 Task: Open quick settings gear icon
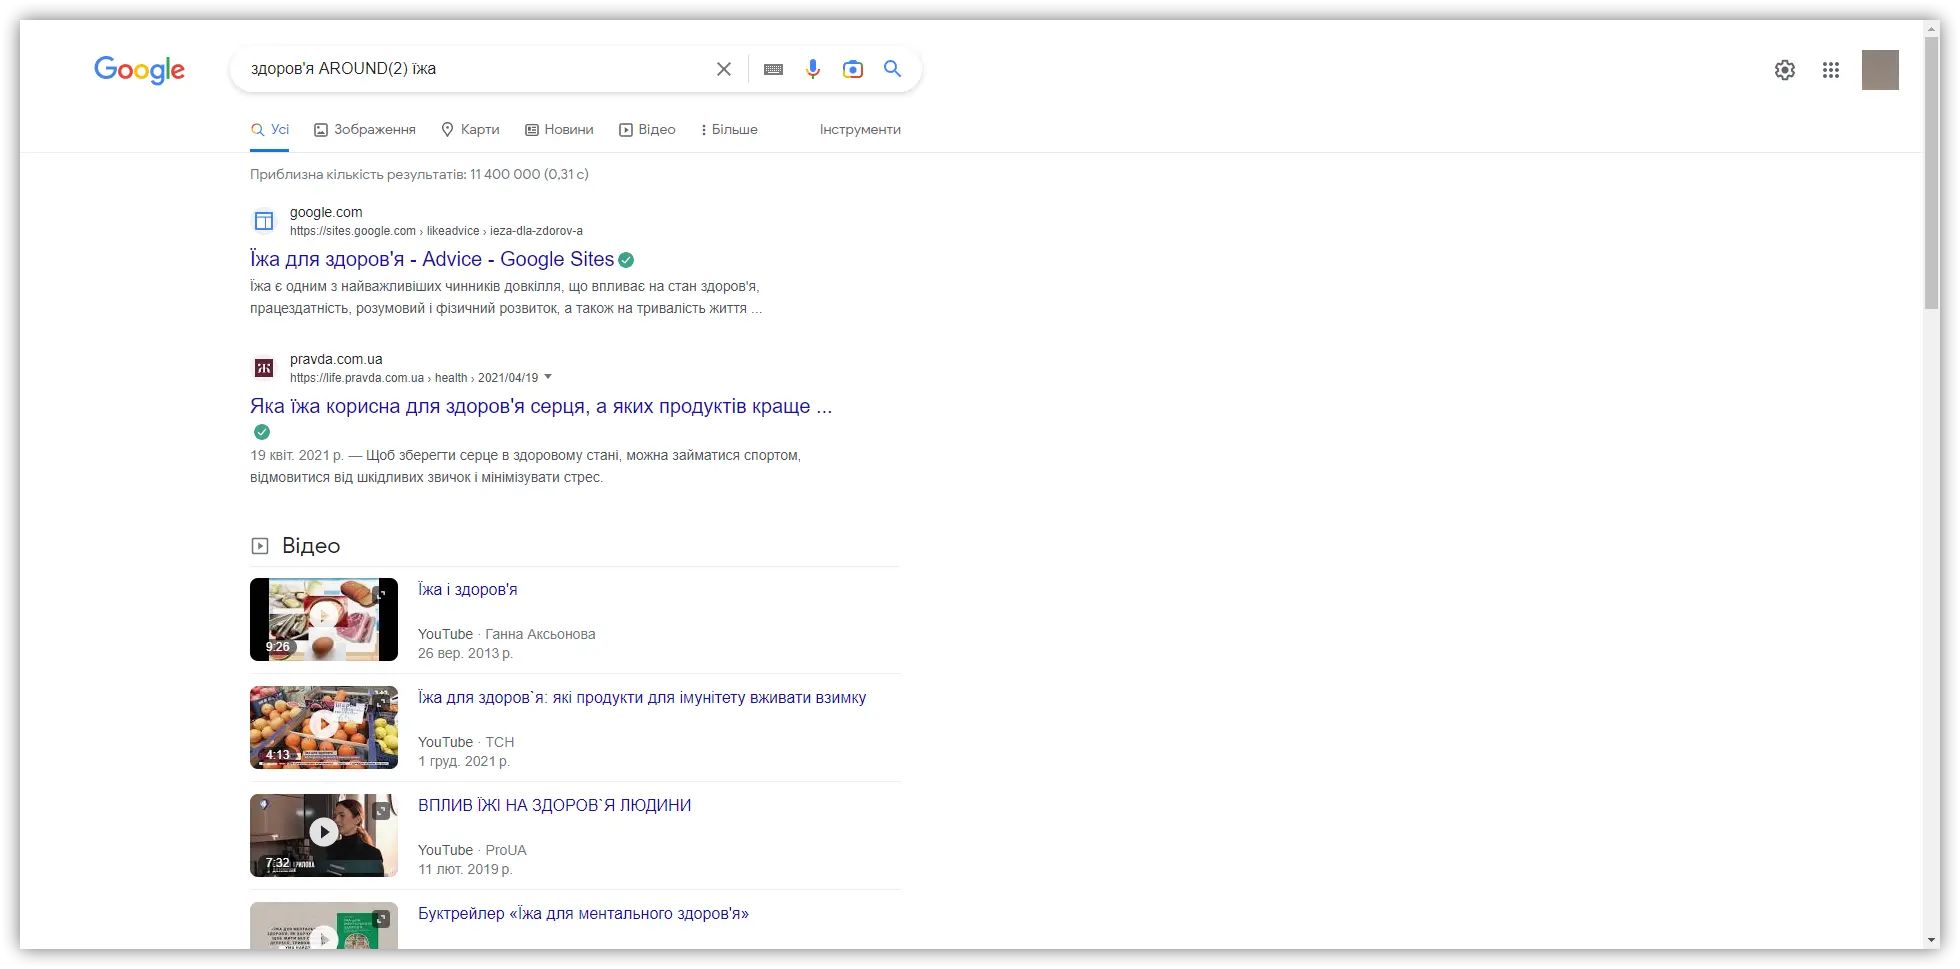(x=1785, y=70)
